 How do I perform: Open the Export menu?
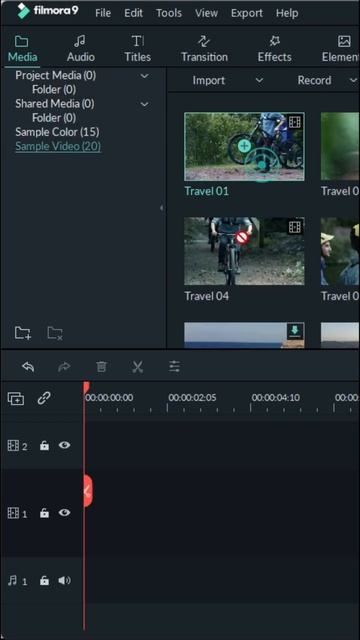(x=247, y=13)
